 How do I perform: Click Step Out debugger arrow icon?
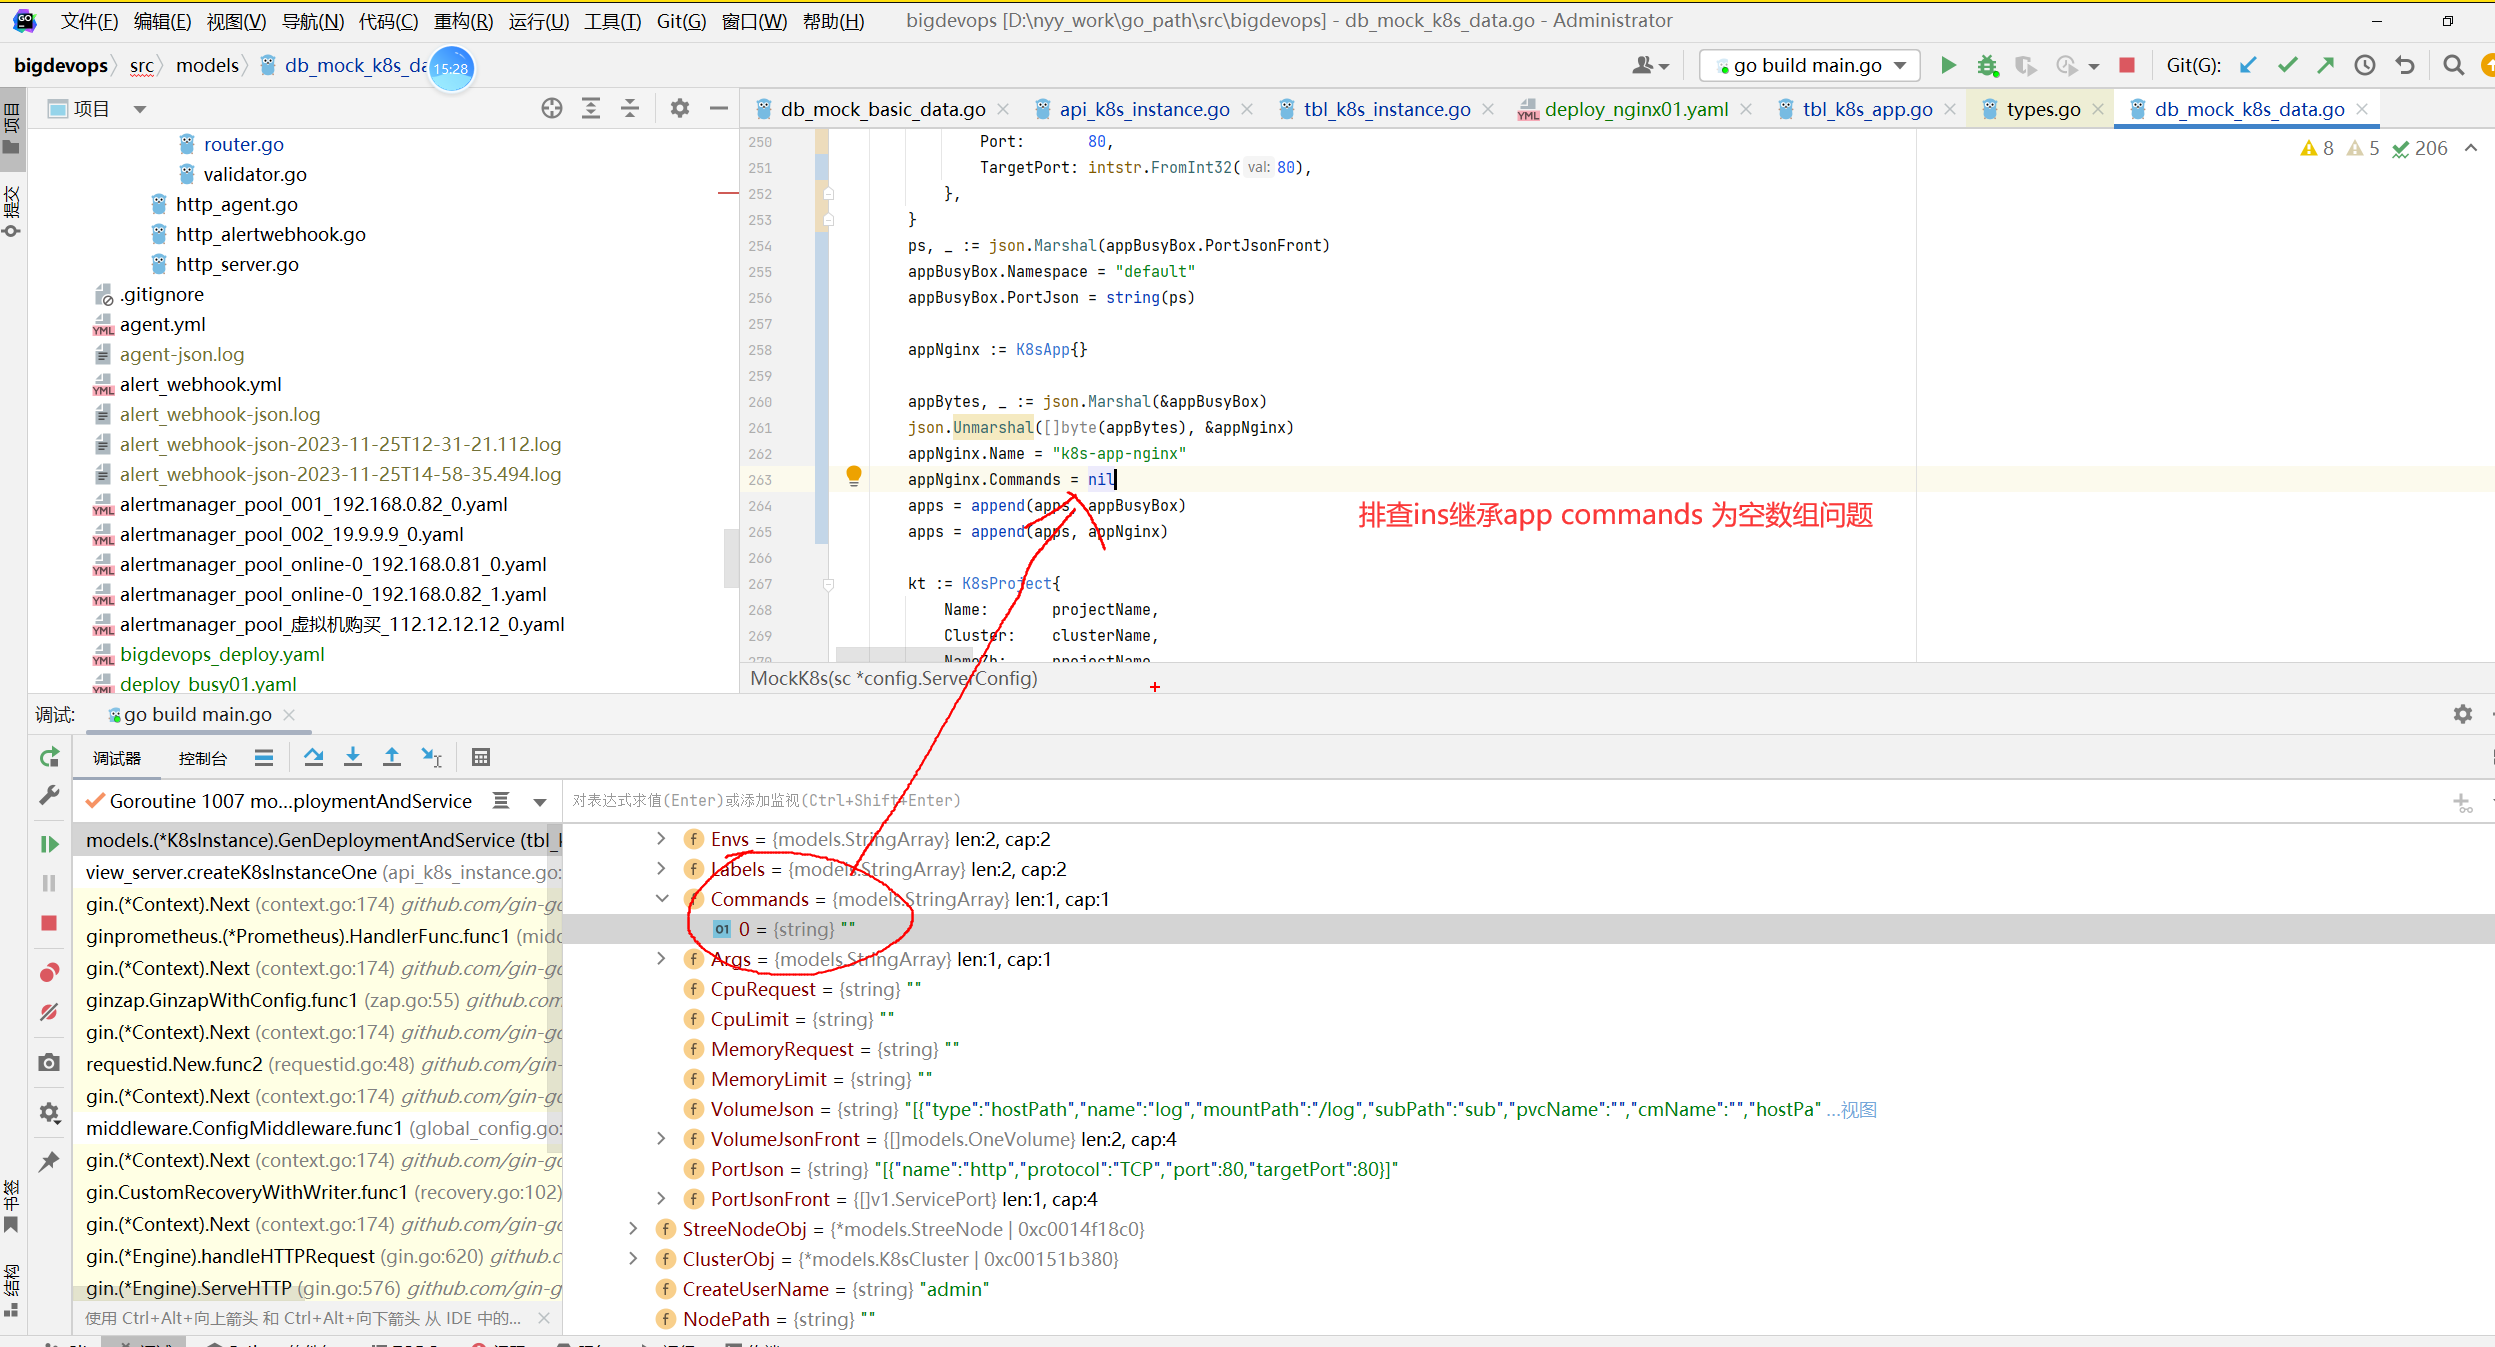[391, 757]
